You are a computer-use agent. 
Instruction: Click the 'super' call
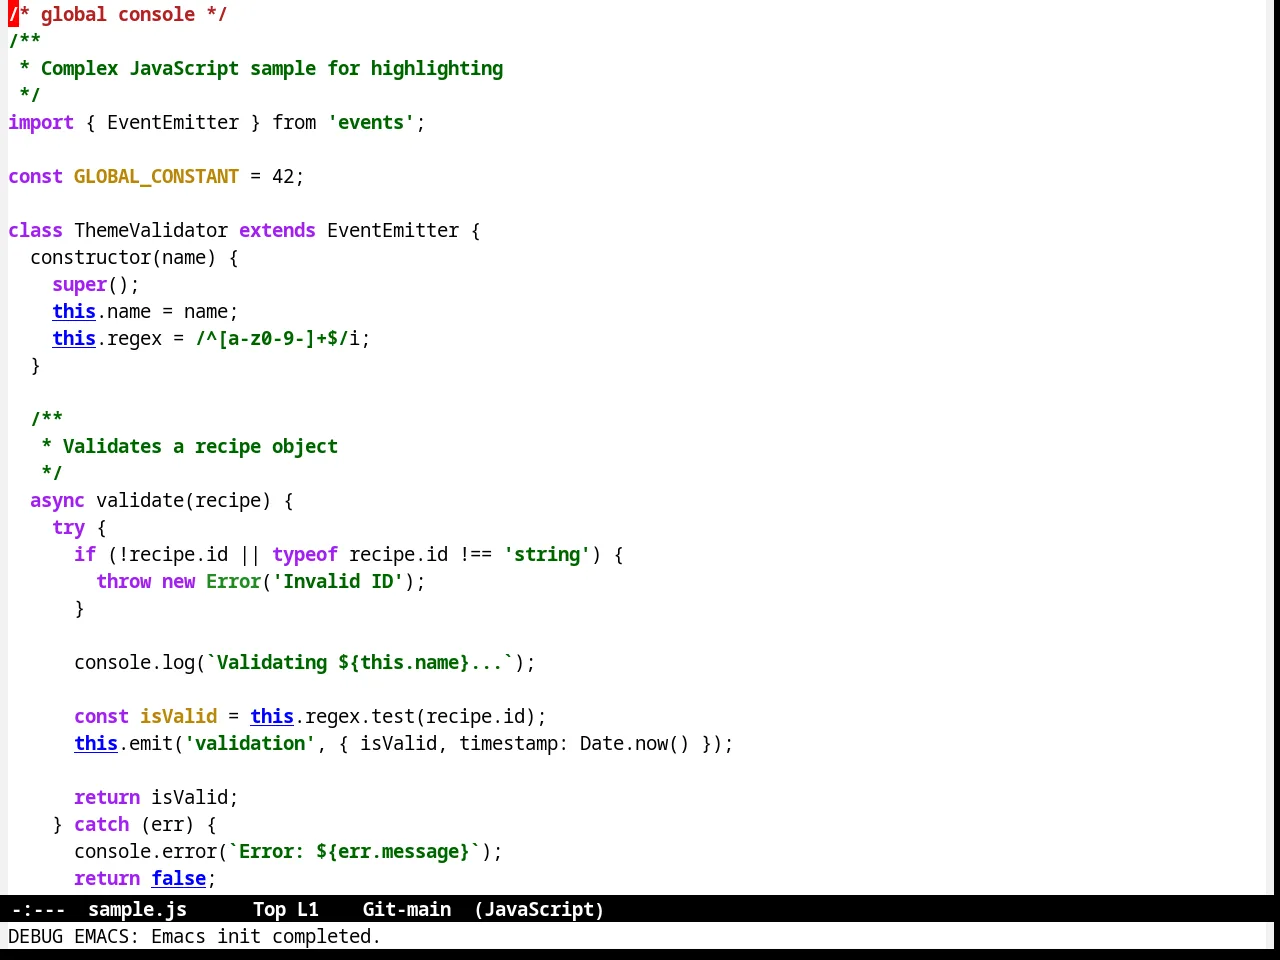pos(79,284)
